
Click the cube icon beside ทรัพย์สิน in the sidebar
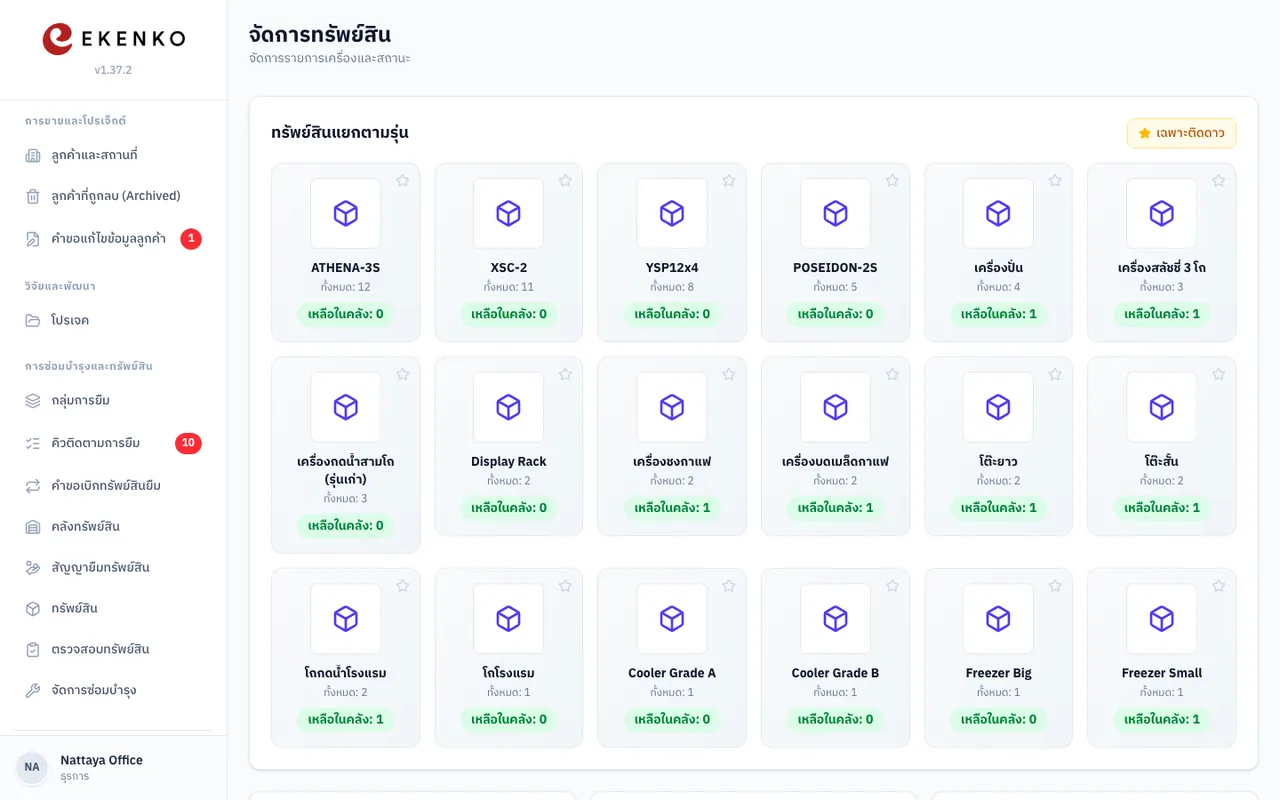click(x=33, y=608)
